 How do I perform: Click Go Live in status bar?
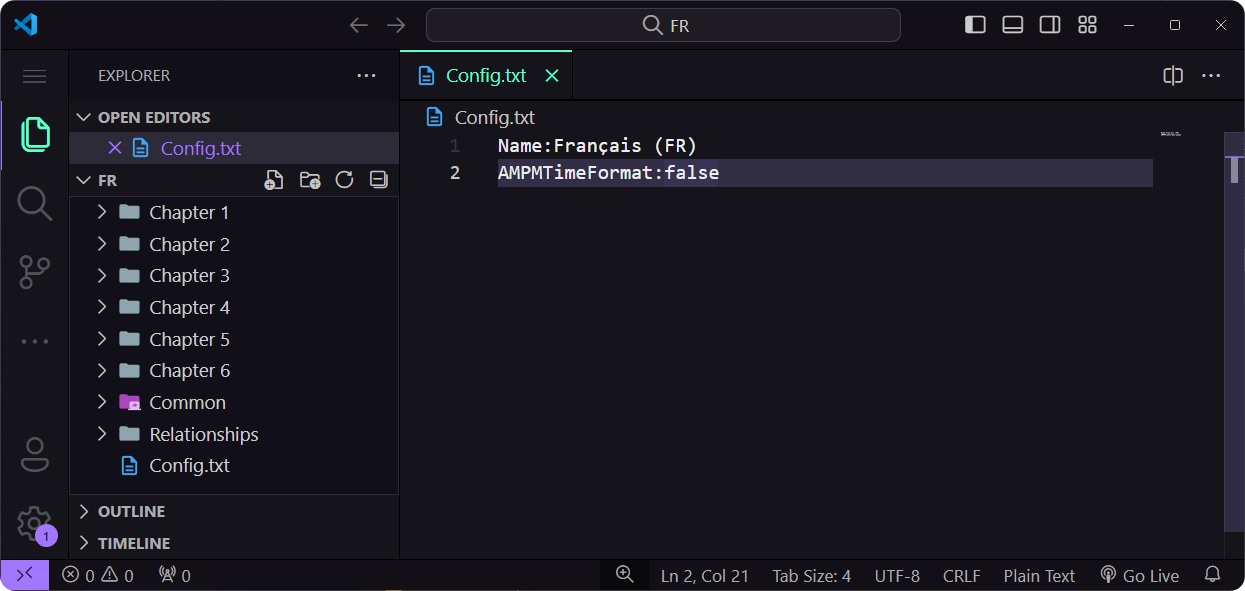1139,576
